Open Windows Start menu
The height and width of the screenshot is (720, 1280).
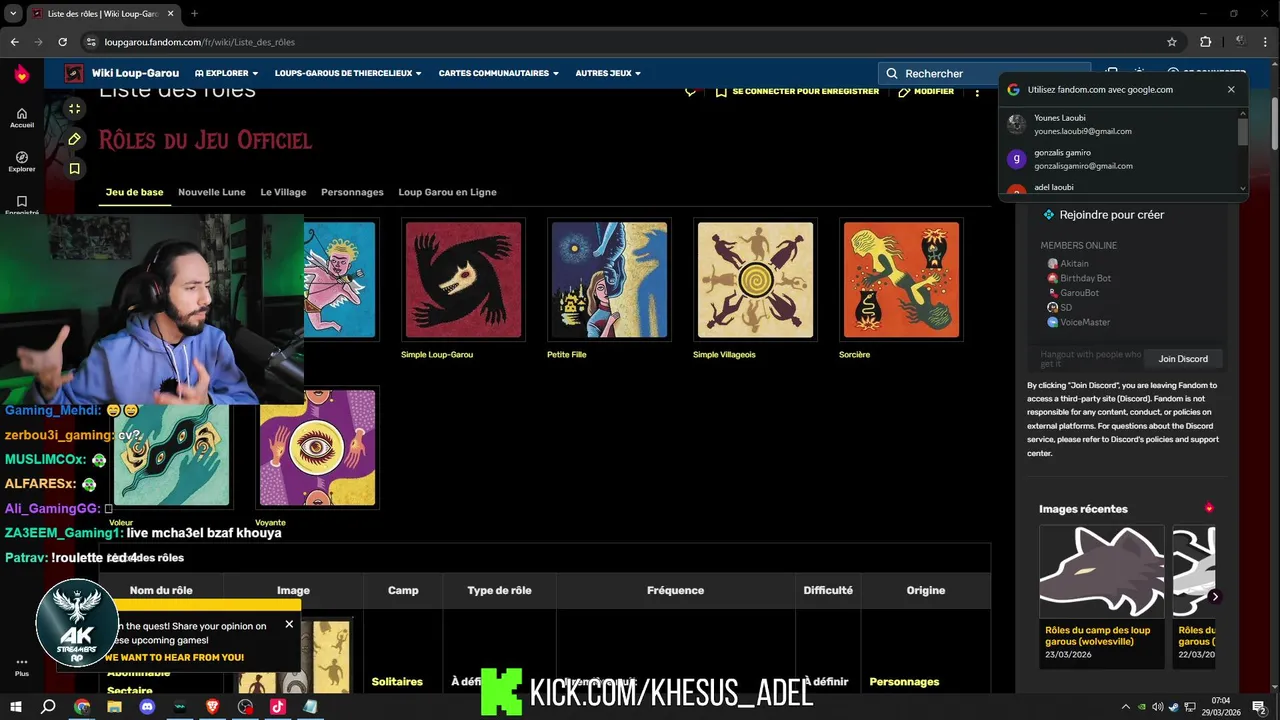point(16,706)
